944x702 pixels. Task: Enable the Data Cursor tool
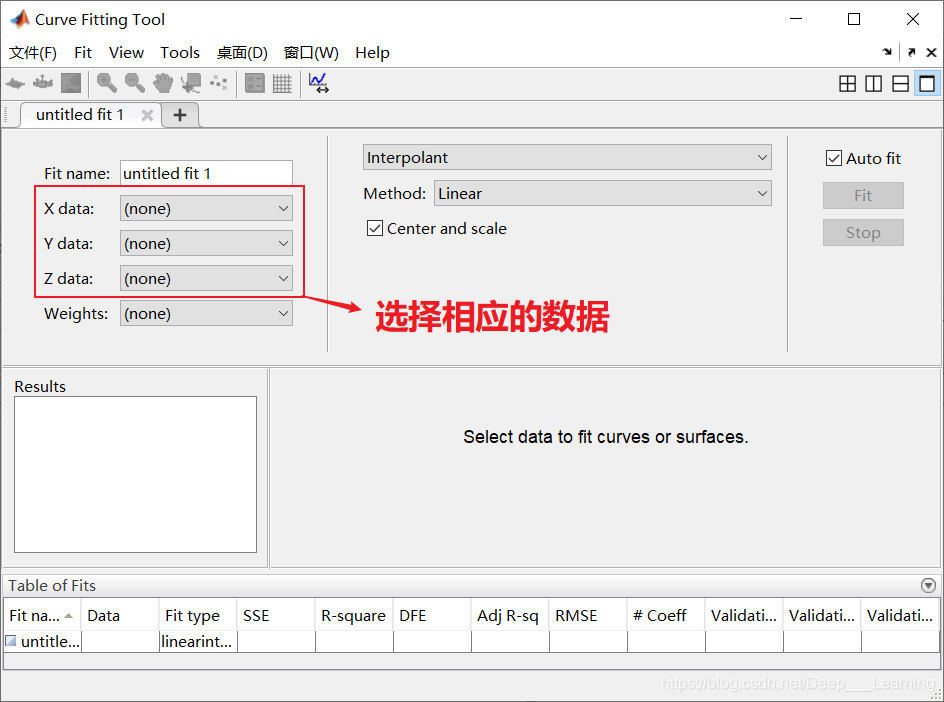[x=190, y=84]
